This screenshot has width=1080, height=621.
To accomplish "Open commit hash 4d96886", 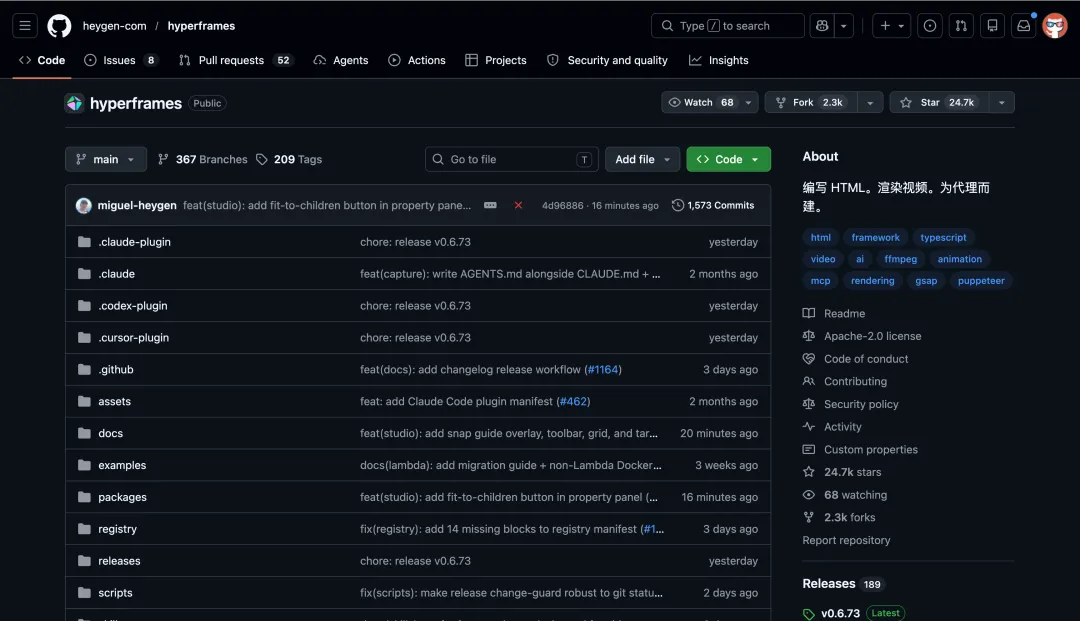I will pyautogui.click(x=562, y=205).
